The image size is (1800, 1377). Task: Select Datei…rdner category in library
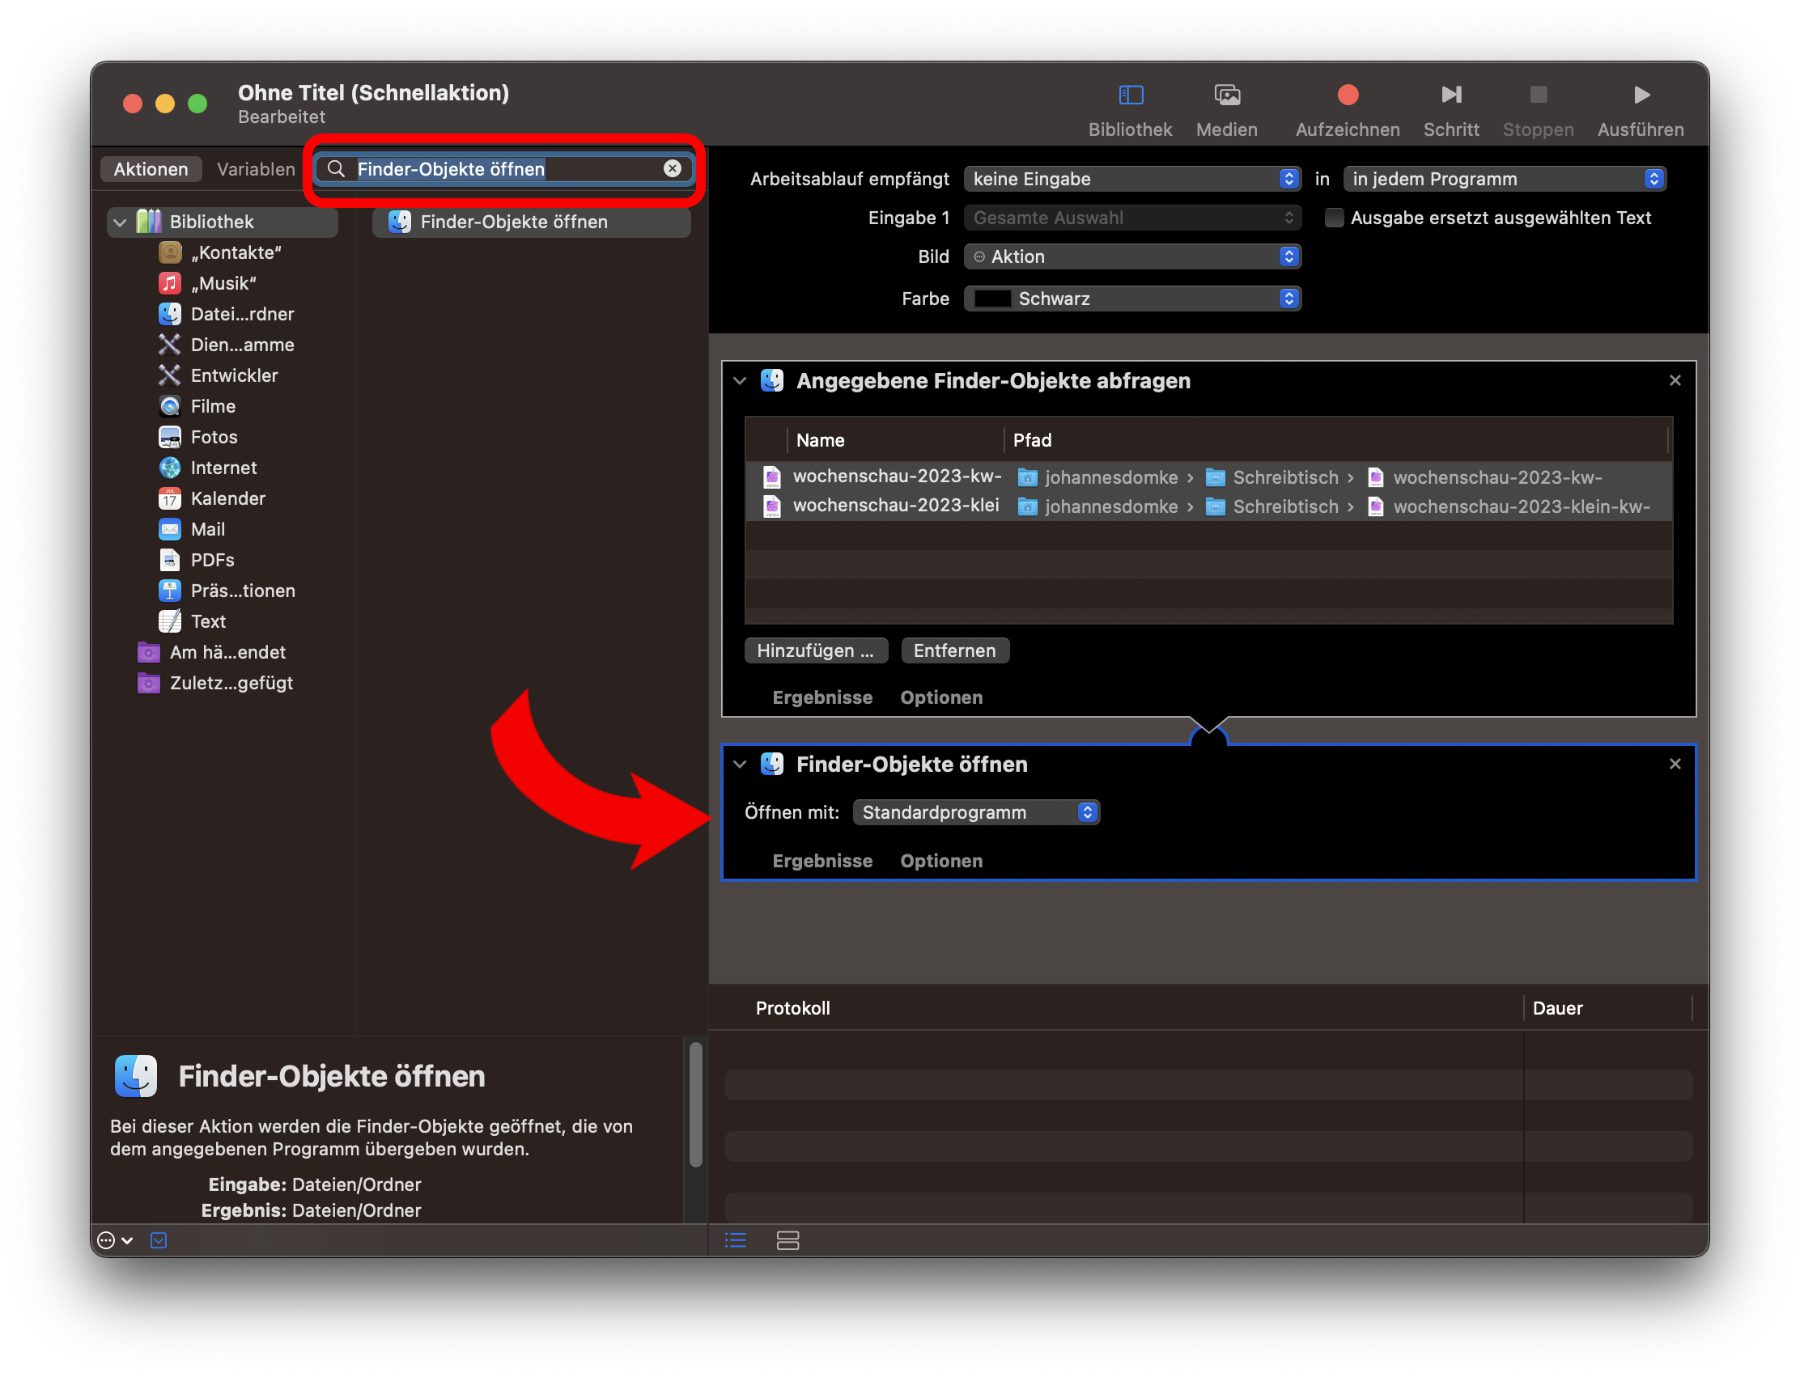pos(242,314)
